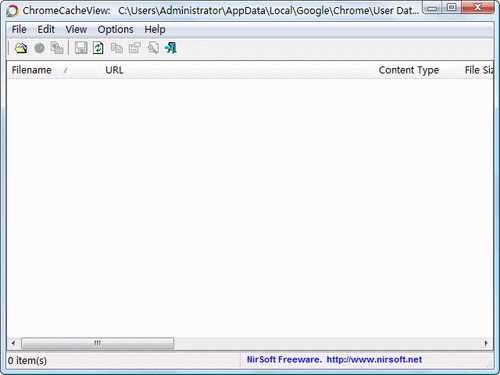The width and height of the screenshot is (500, 375).
Task: Sort by the File Size column header
Action: click(x=477, y=70)
